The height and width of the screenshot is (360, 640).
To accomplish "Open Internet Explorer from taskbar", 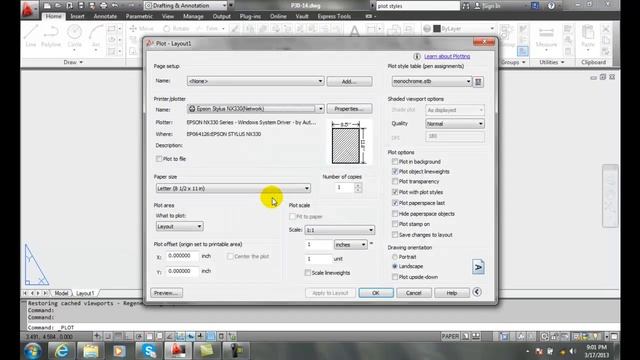I will point(61,351).
